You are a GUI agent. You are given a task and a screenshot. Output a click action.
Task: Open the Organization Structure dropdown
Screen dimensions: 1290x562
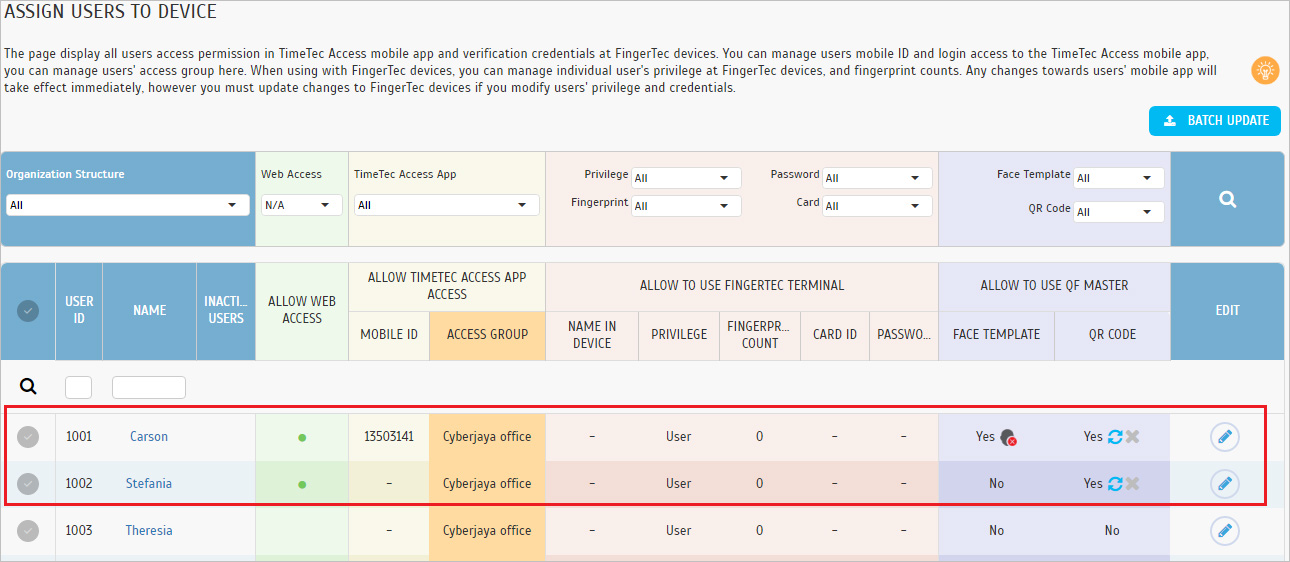point(127,205)
